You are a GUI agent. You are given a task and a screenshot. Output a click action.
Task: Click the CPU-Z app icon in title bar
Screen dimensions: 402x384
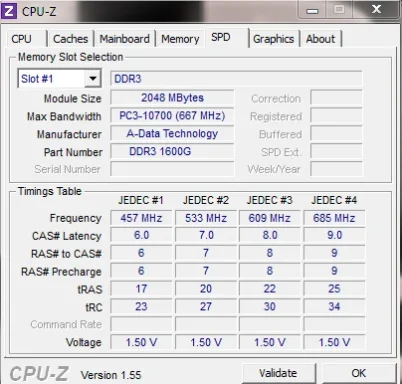pyautogui.click(x=9, y=11)
